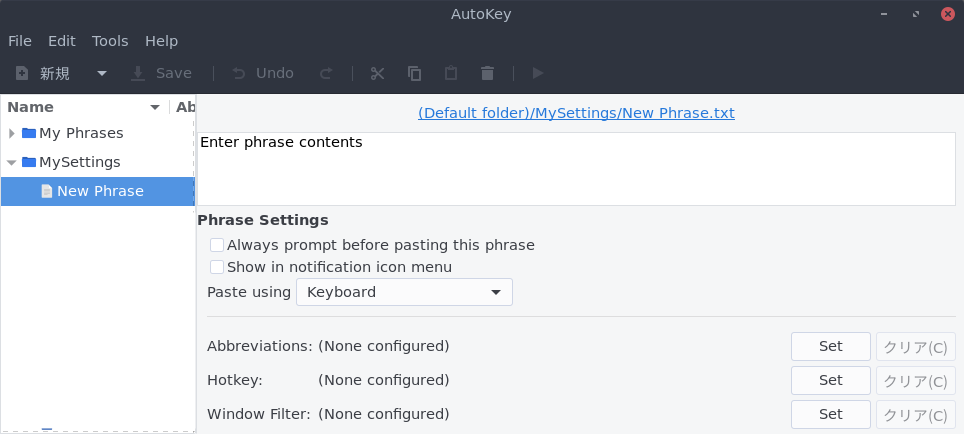The width and height of the screenshot is (964, 434).
Task: Click the folder icon of My Phrases
Action: [29, 133]
